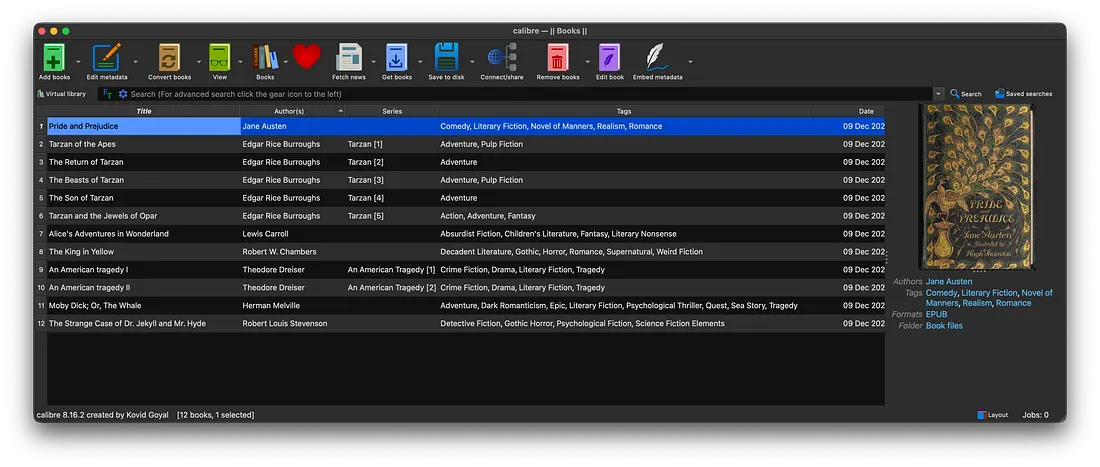Toggle the full text search icon

tap(107, 94)
